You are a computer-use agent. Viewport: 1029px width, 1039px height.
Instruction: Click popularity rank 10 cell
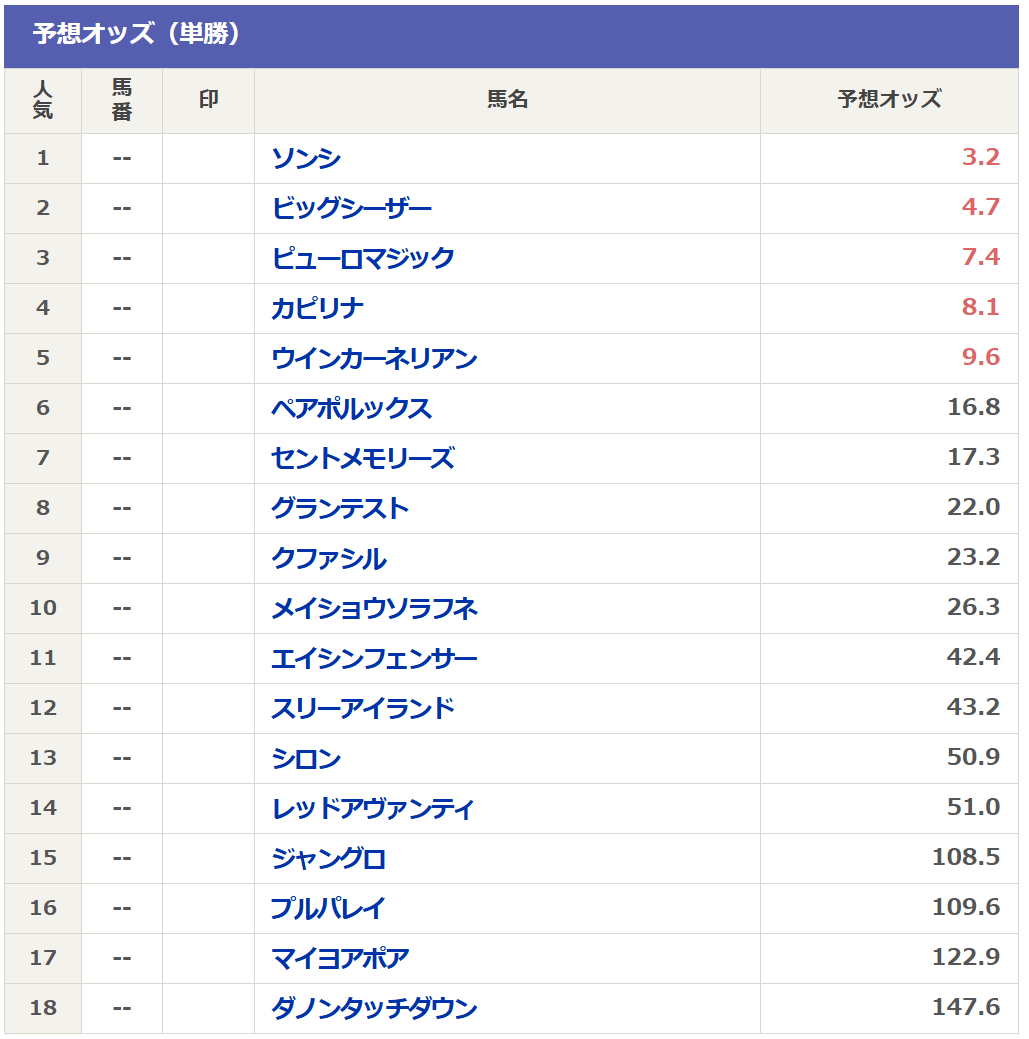tap(42, 608)
